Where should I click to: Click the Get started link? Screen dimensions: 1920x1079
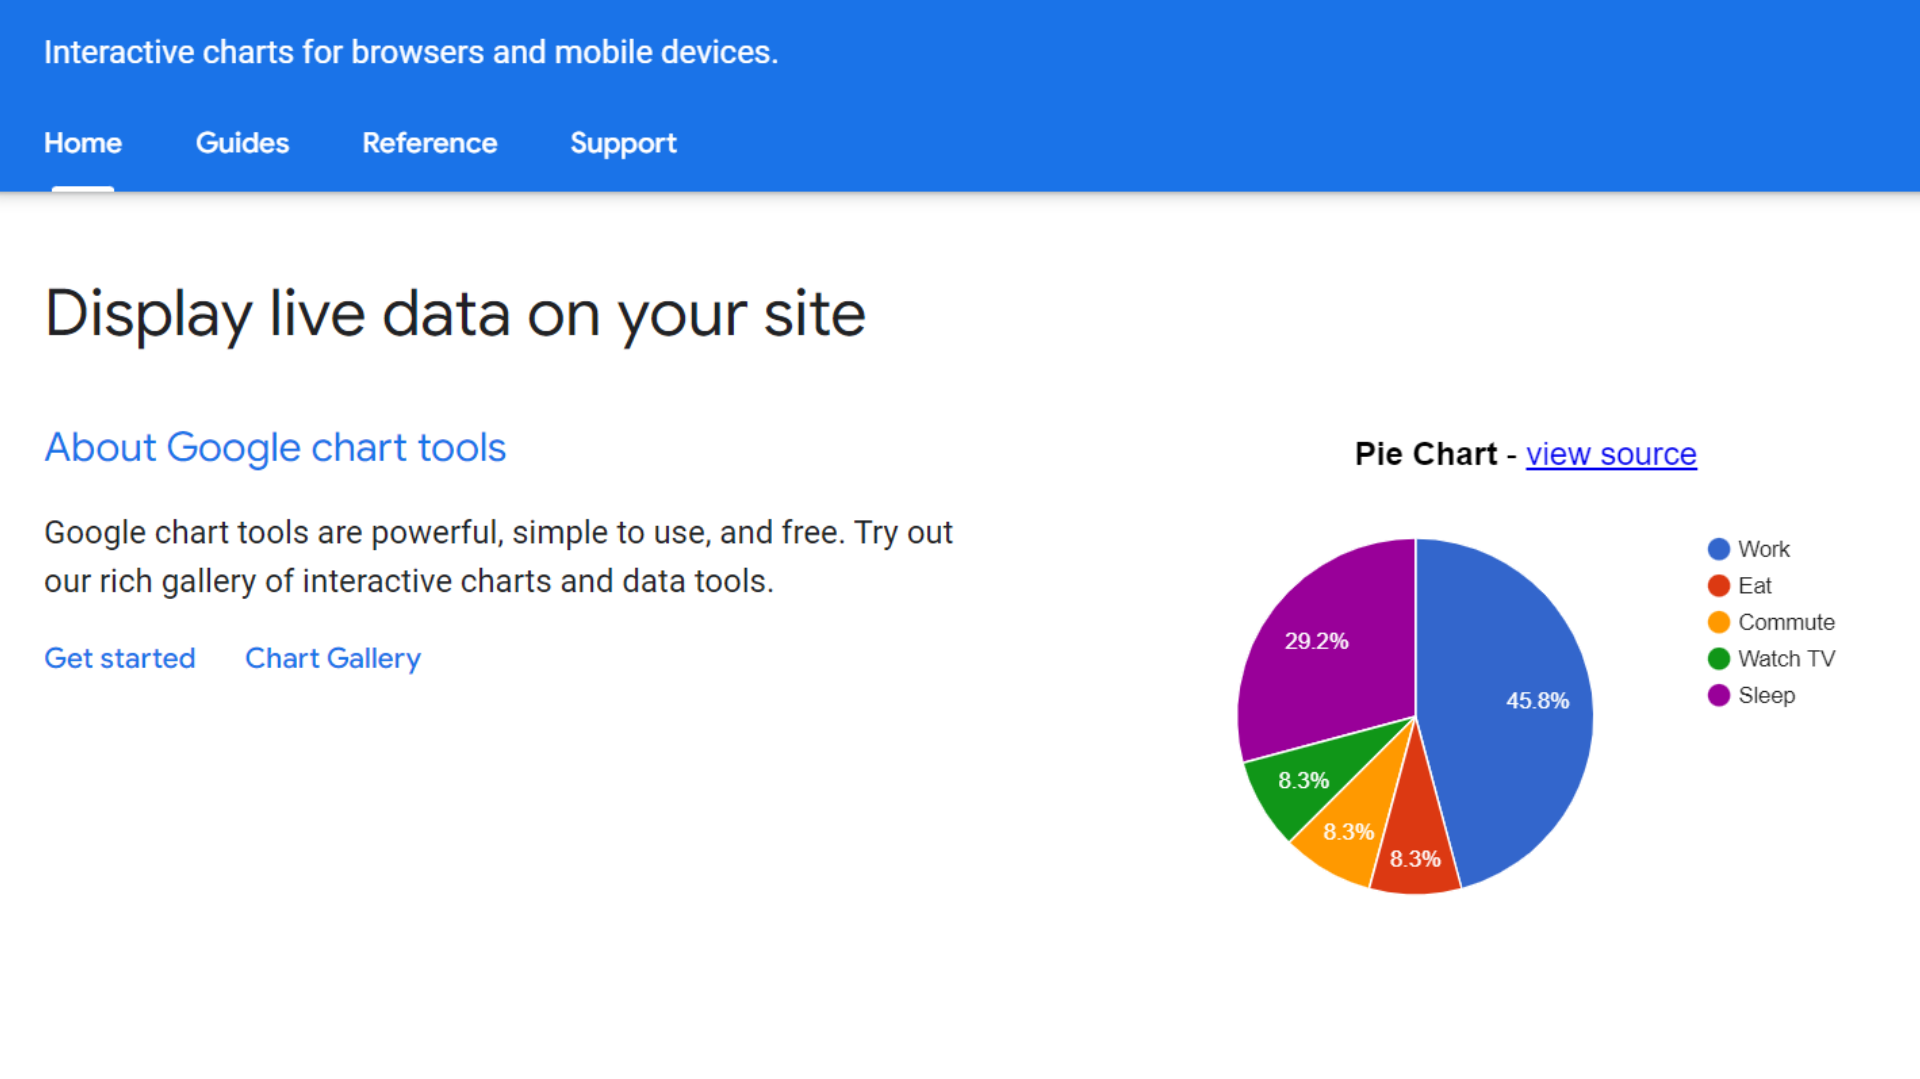tap(119, 658)
